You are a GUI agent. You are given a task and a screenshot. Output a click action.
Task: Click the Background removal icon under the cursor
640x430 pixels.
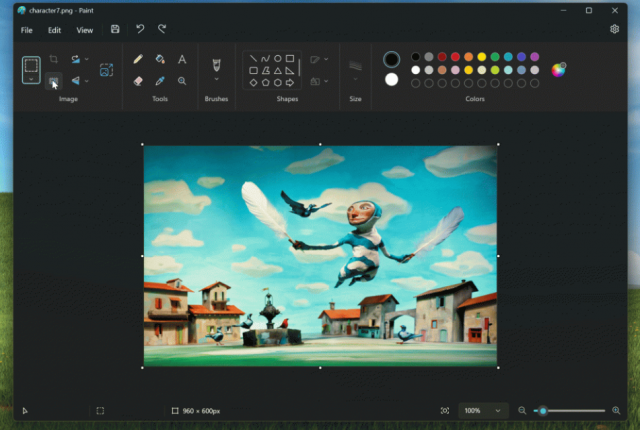[x=53, y=81]
